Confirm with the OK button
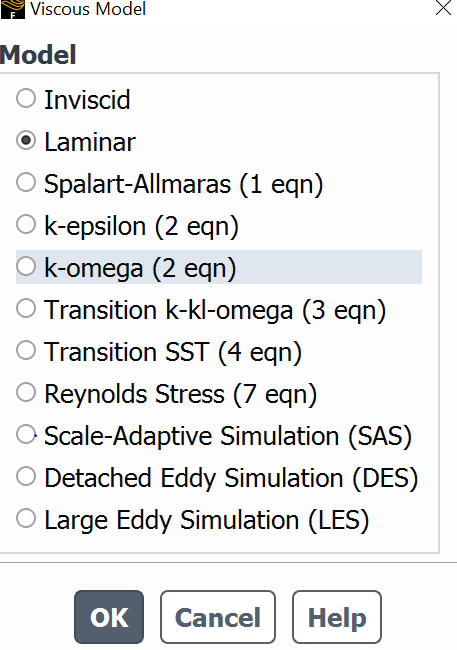The image size is (457, 650). [x=109, y=617]
